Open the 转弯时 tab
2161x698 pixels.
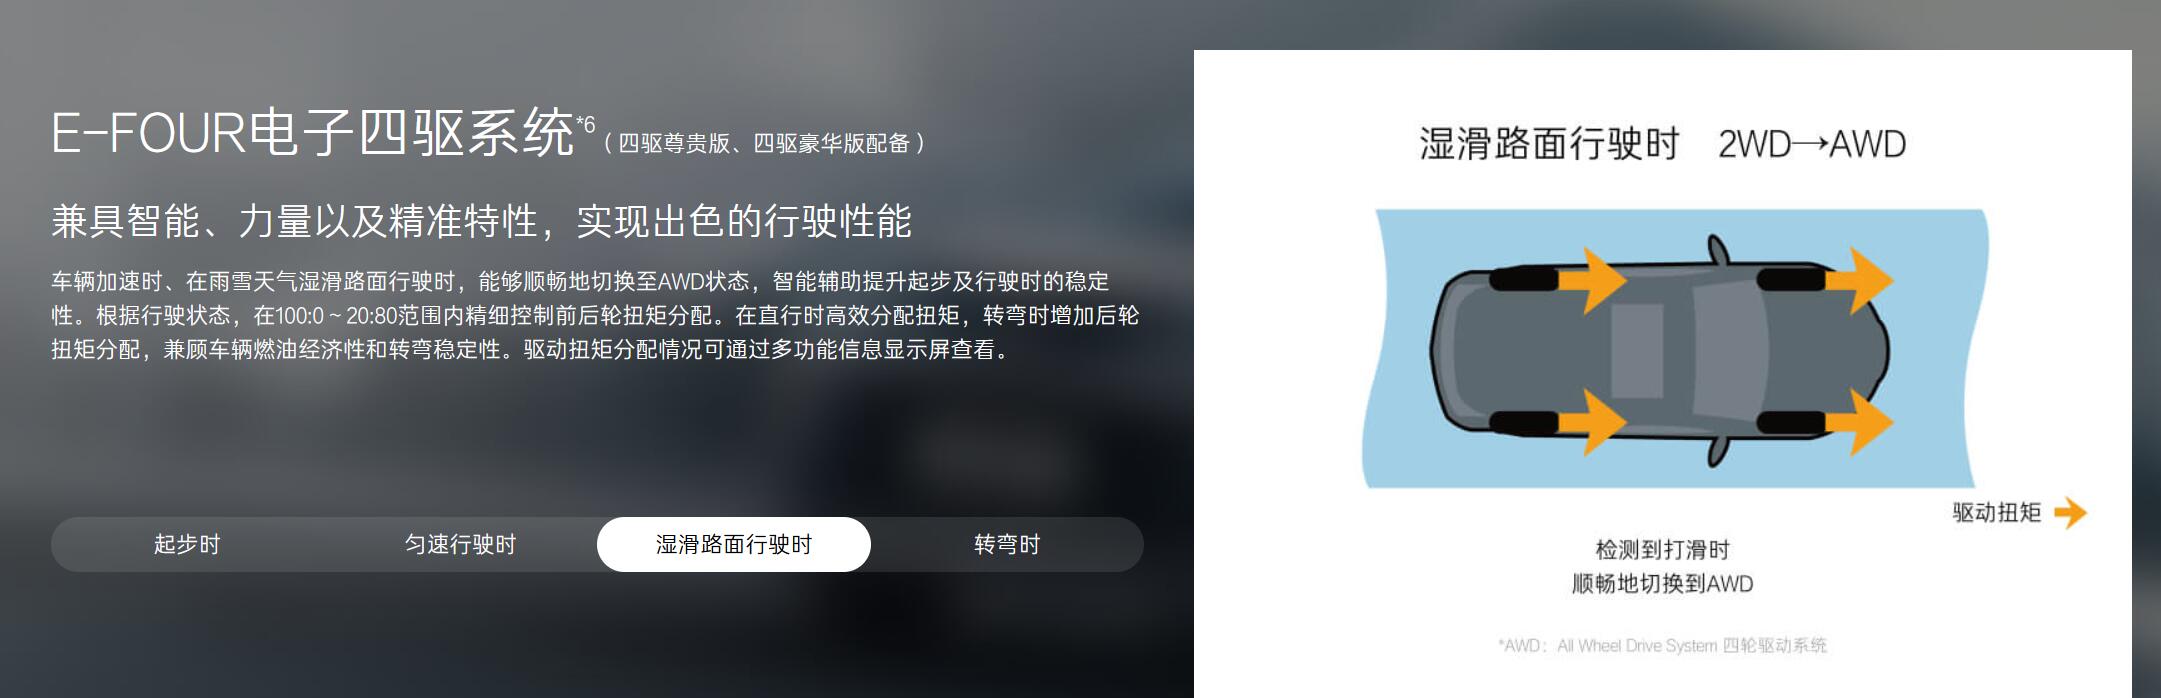(1007, 544)
